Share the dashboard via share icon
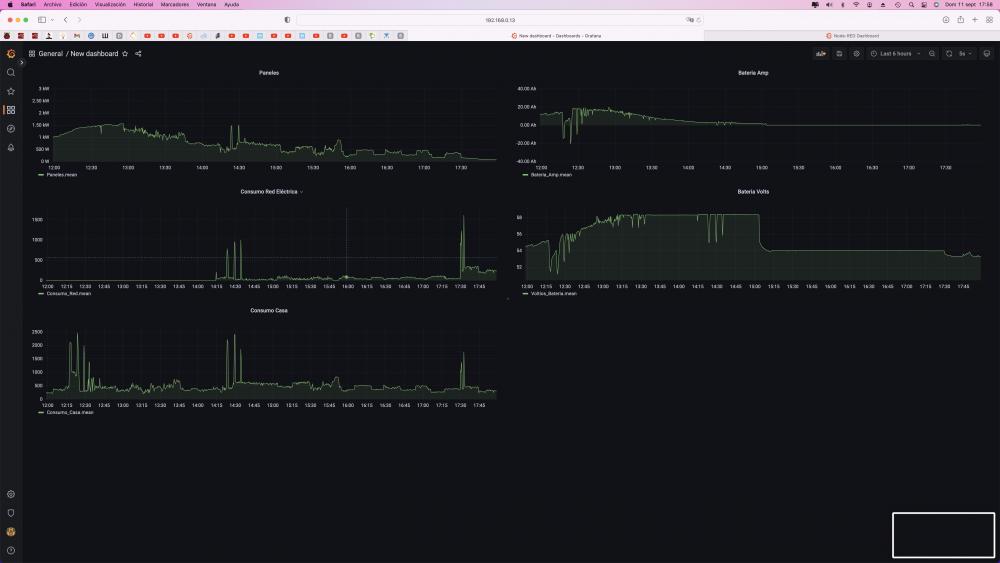This screenshot has width=1000, height=563. [x=138, y=54]
